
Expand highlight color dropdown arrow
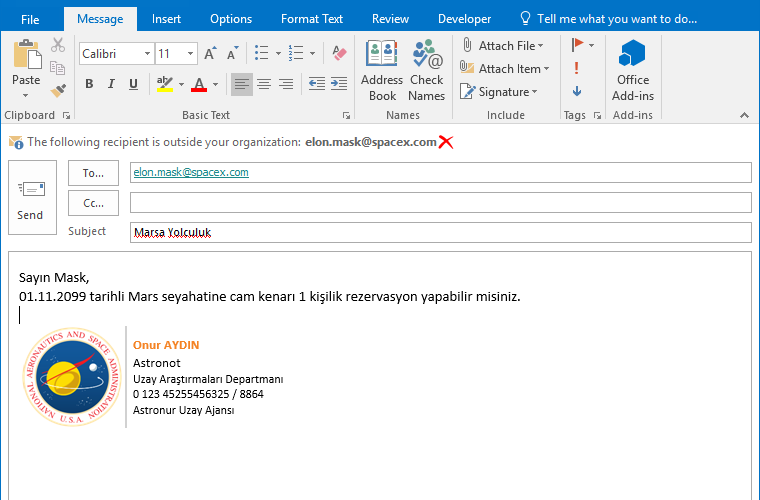pos(181,84)
